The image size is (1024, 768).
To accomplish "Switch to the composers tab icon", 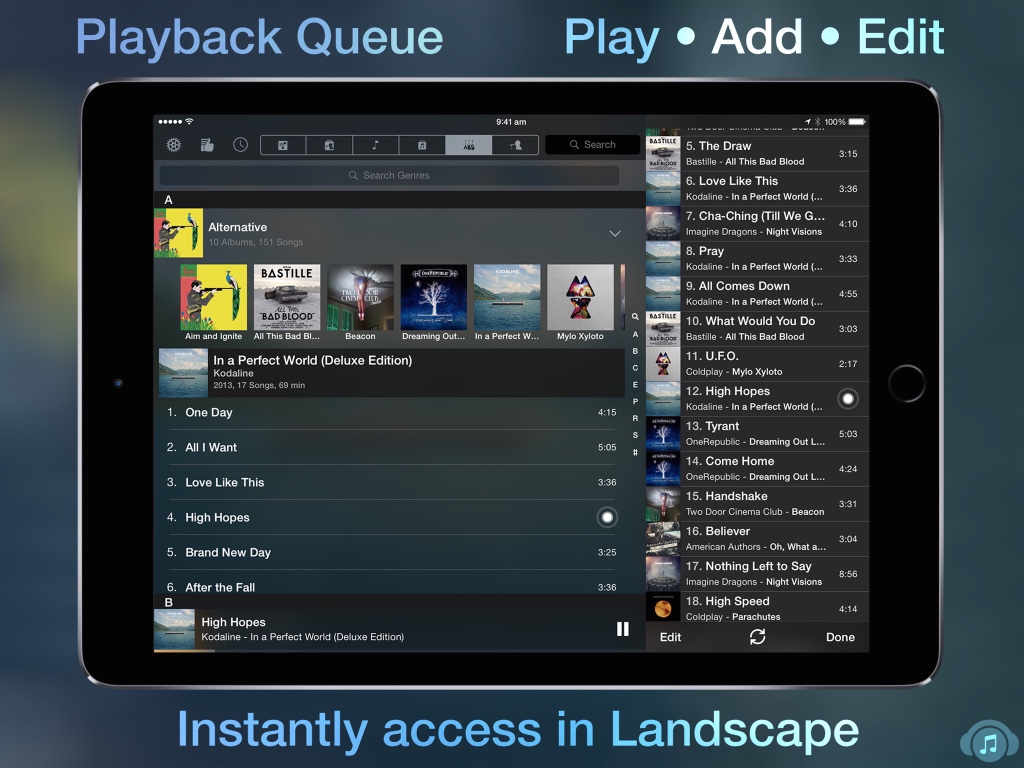I will pos(515,145).
